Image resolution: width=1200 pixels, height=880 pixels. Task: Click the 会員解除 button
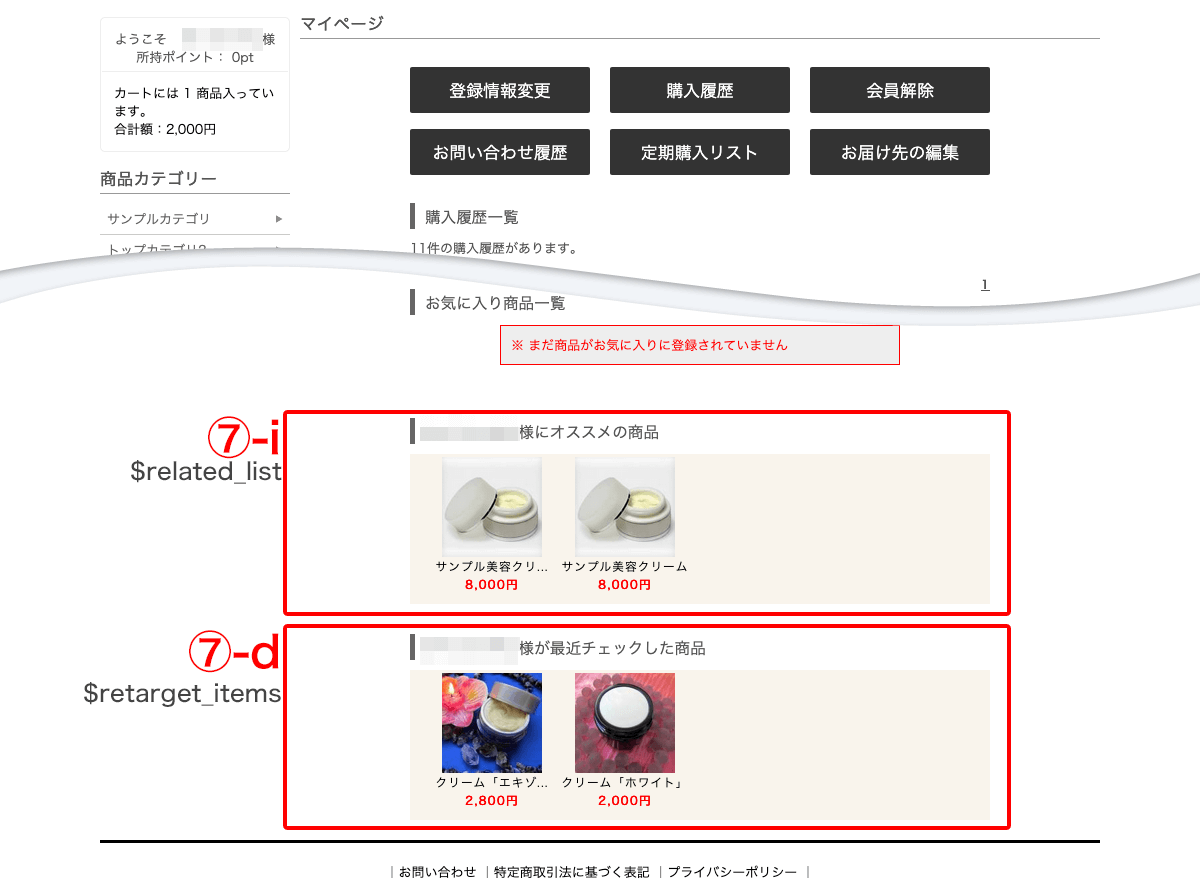click(900, 90)
